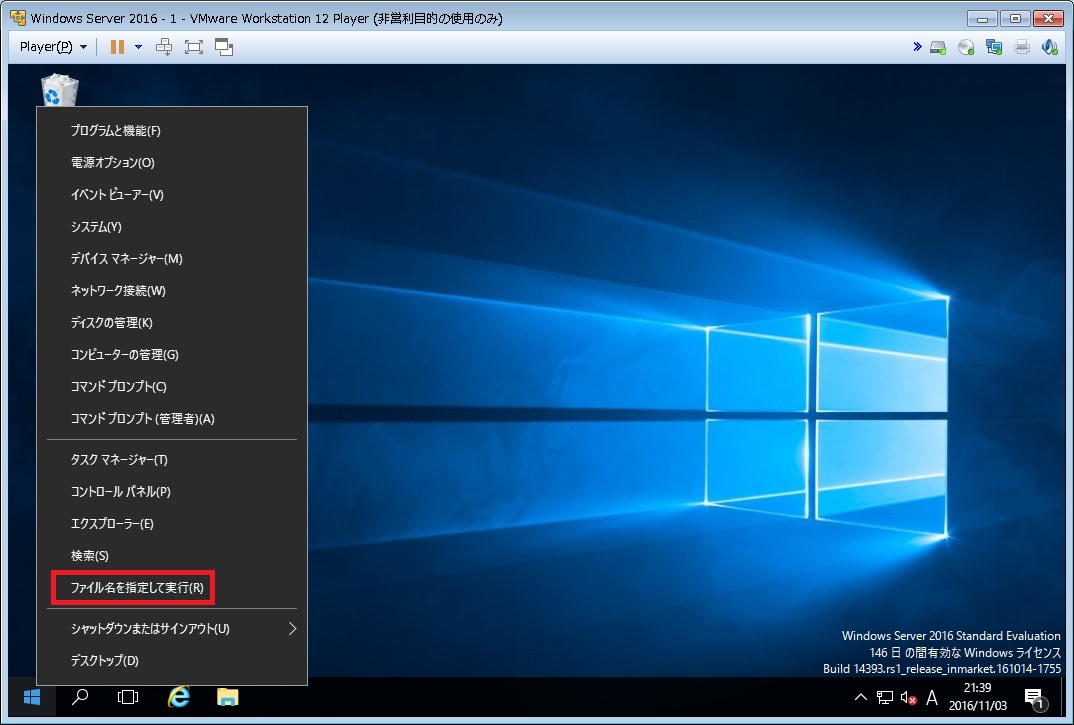Open taskbar search magnifier
The height and width of the screenshot is (725, 1074).
[80, 698]
